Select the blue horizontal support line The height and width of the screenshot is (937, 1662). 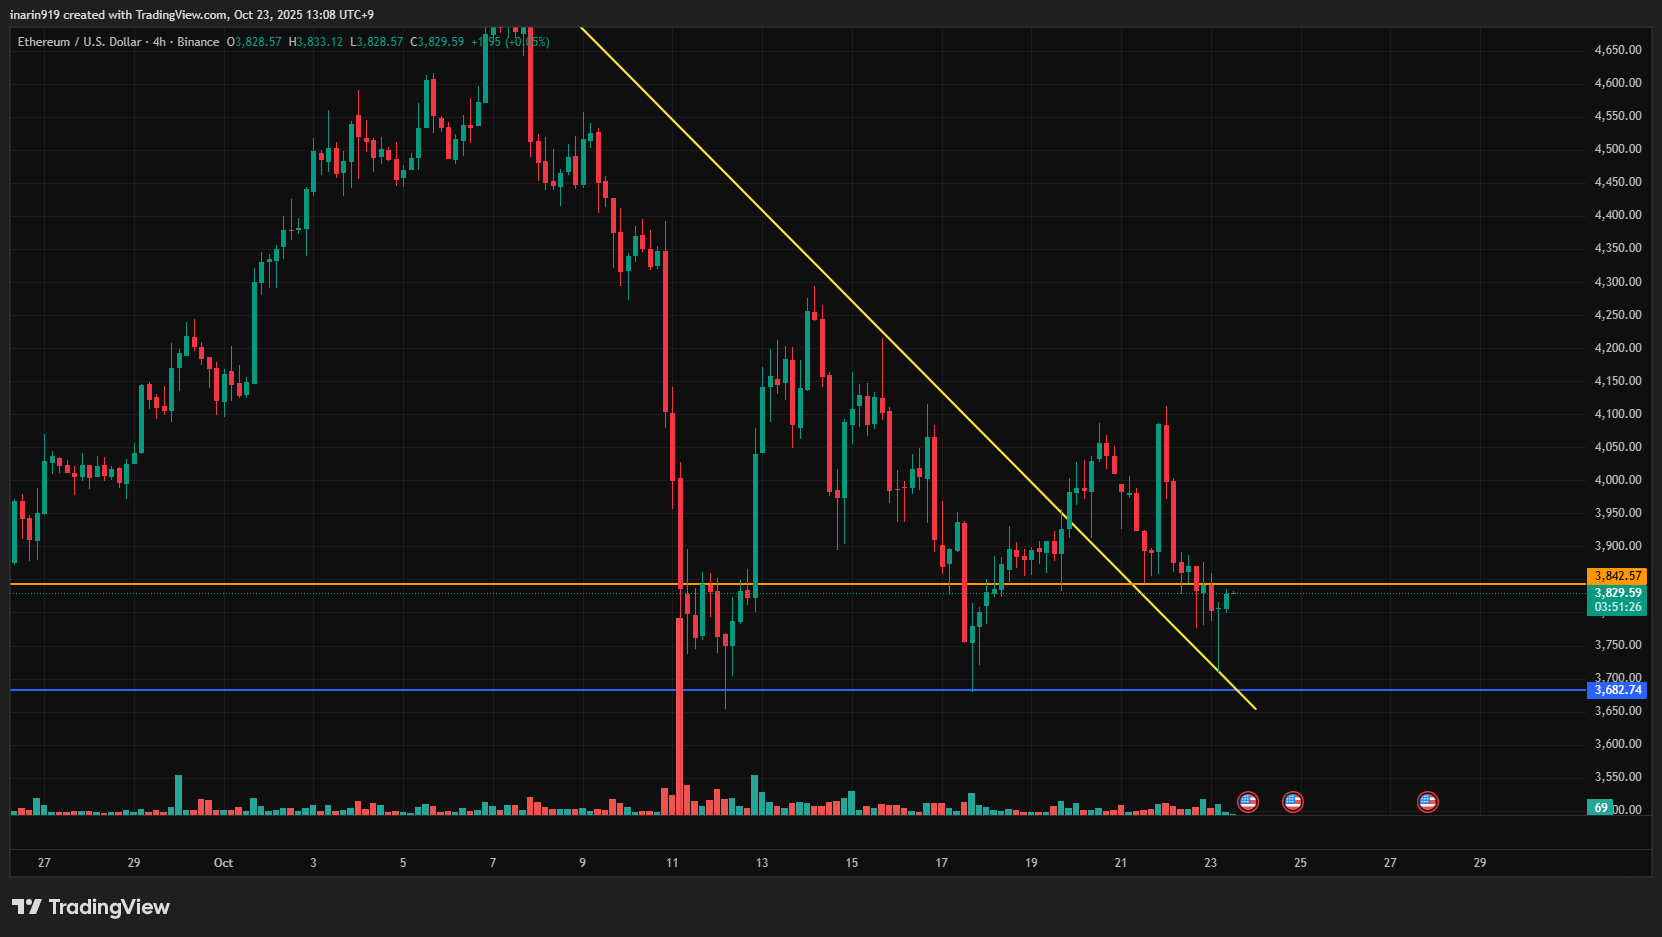(400, 690)
